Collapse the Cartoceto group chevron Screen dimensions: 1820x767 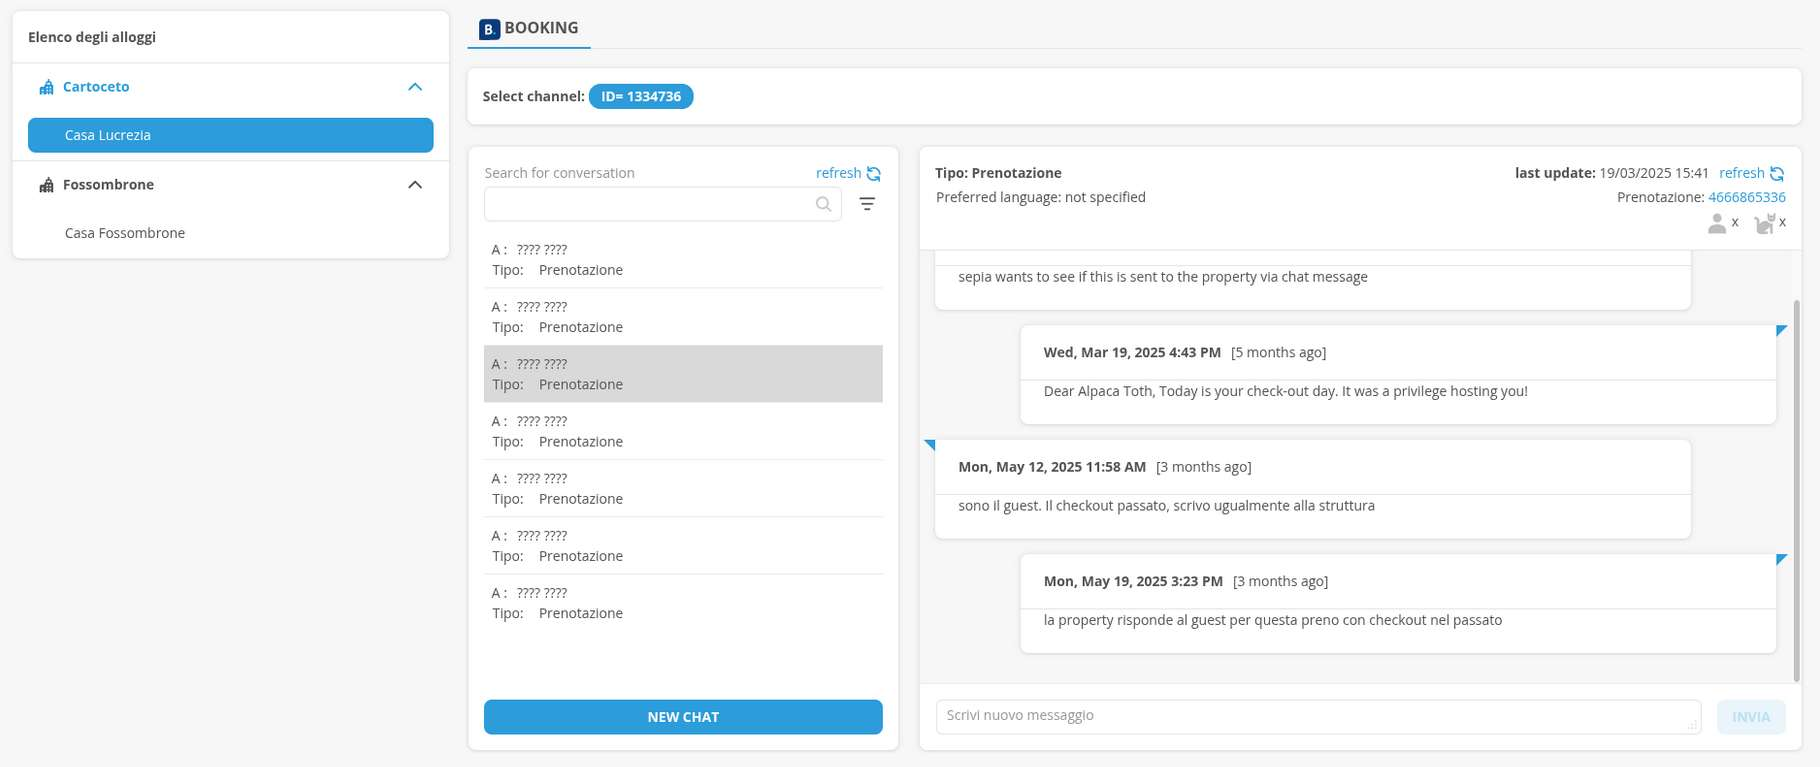pyautogui.click(x=415, y=87)
